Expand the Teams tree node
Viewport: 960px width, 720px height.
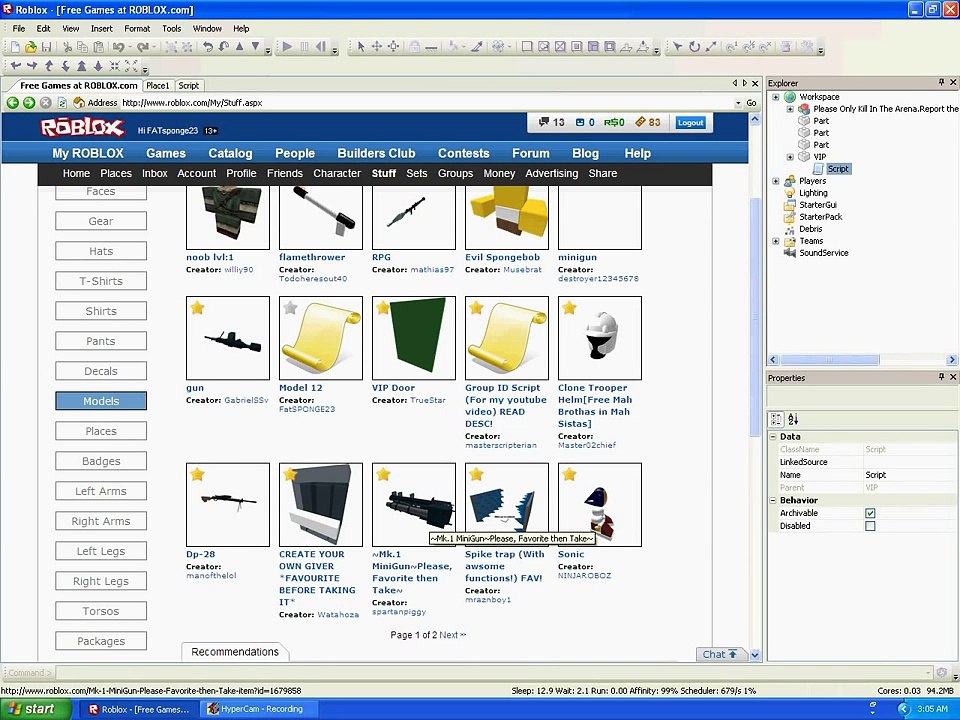pyautogui.click(x=776, y=241)
